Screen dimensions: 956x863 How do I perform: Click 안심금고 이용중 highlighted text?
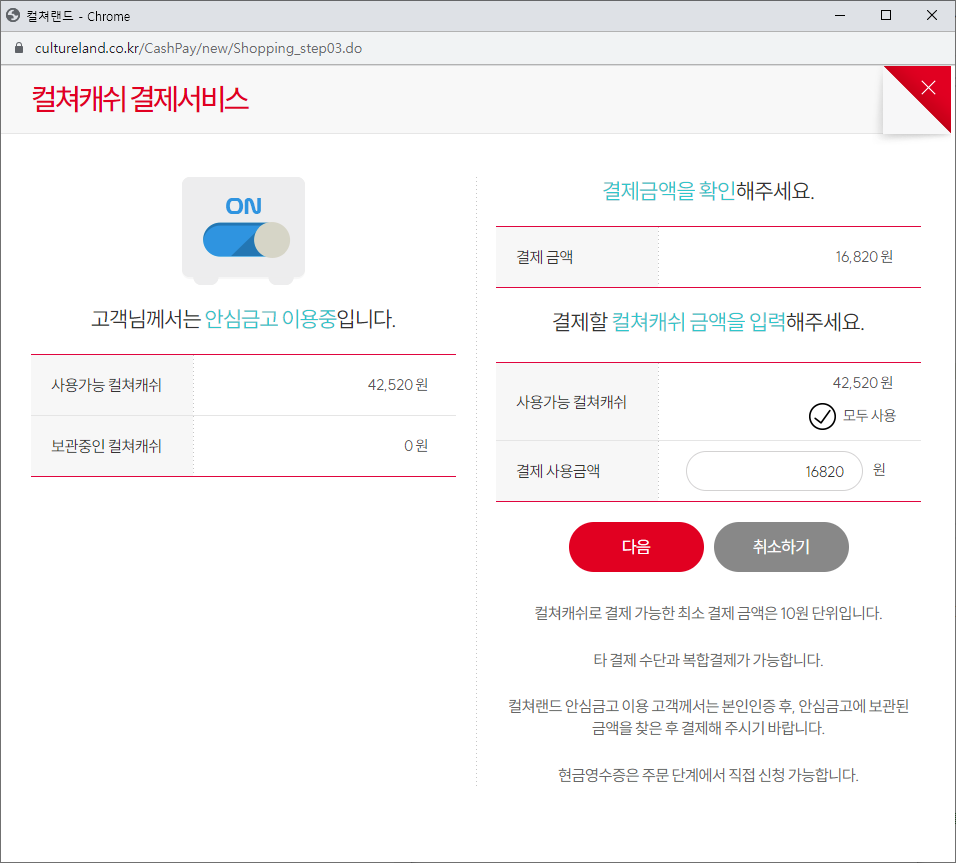click(x=271, y=319)
